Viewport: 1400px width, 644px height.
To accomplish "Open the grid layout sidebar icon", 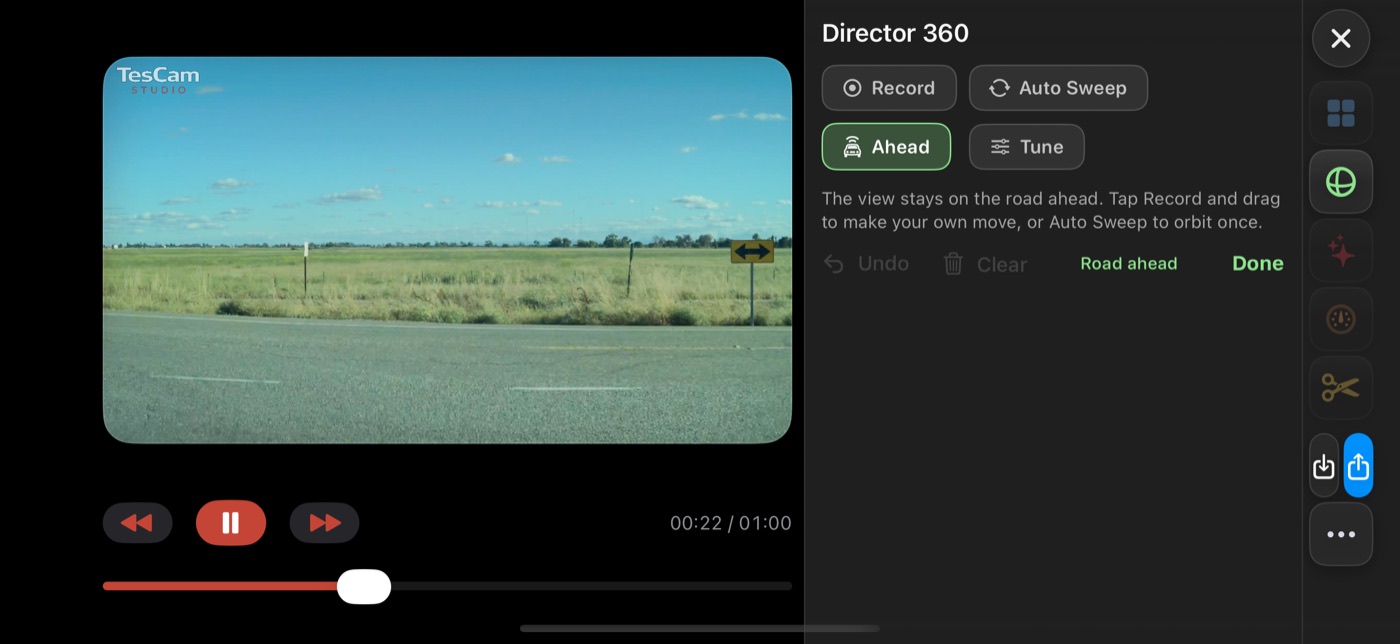I will 1341,113.
